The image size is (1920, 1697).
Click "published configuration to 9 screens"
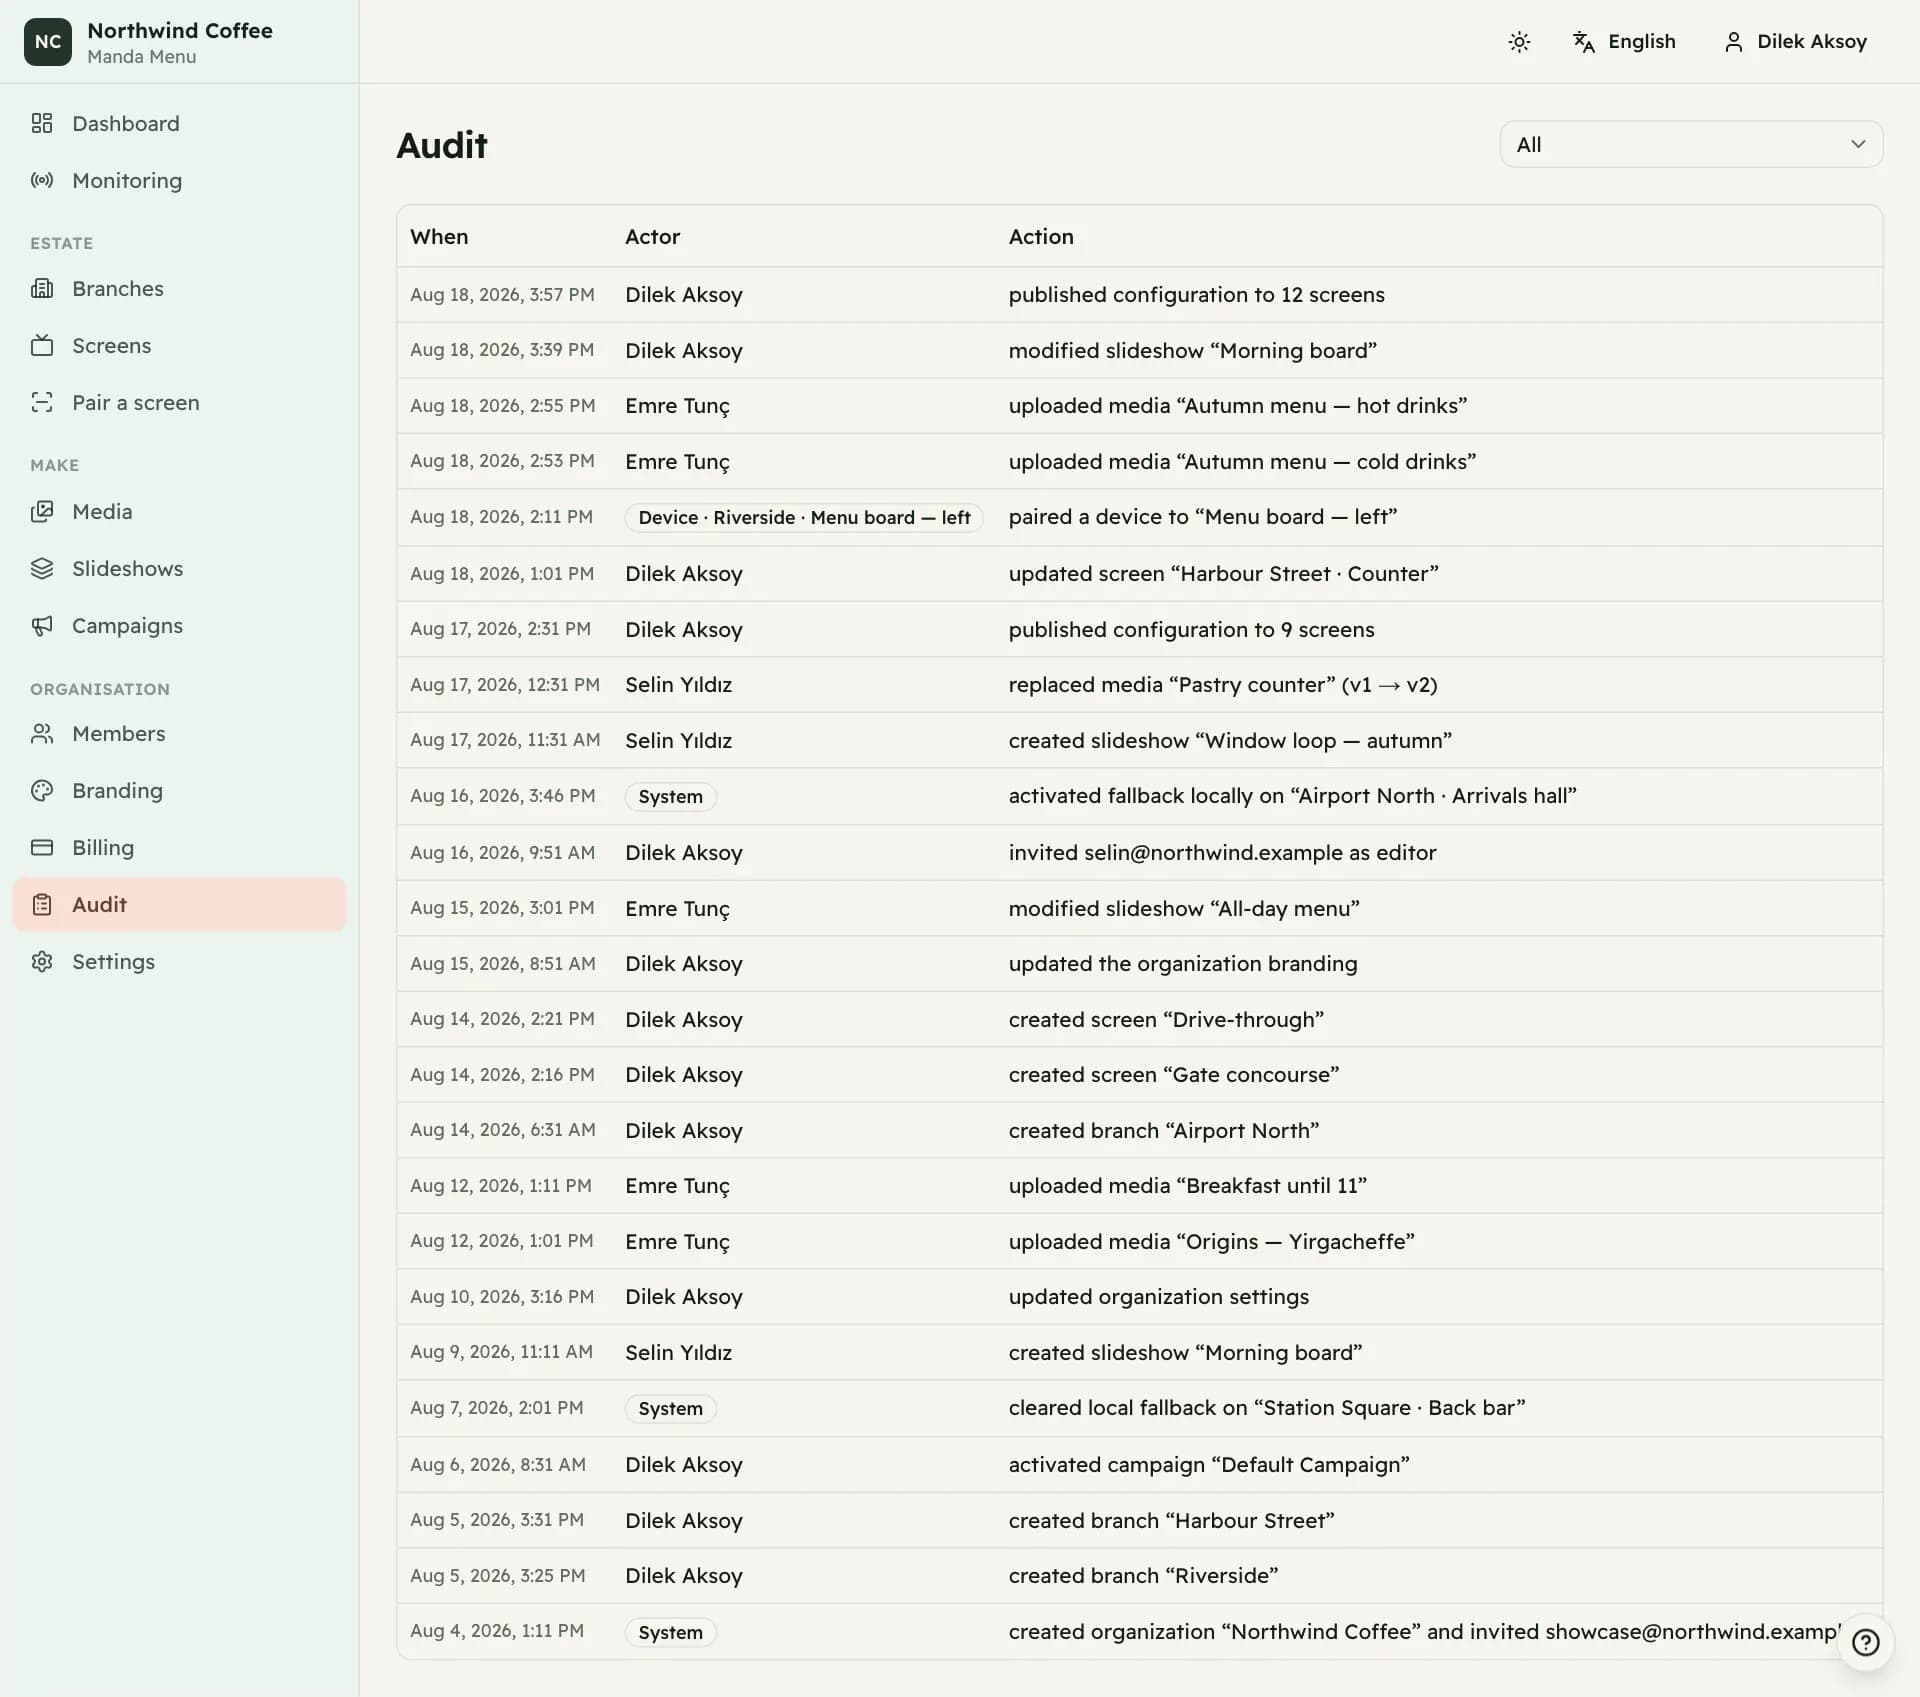[1191, 629]
